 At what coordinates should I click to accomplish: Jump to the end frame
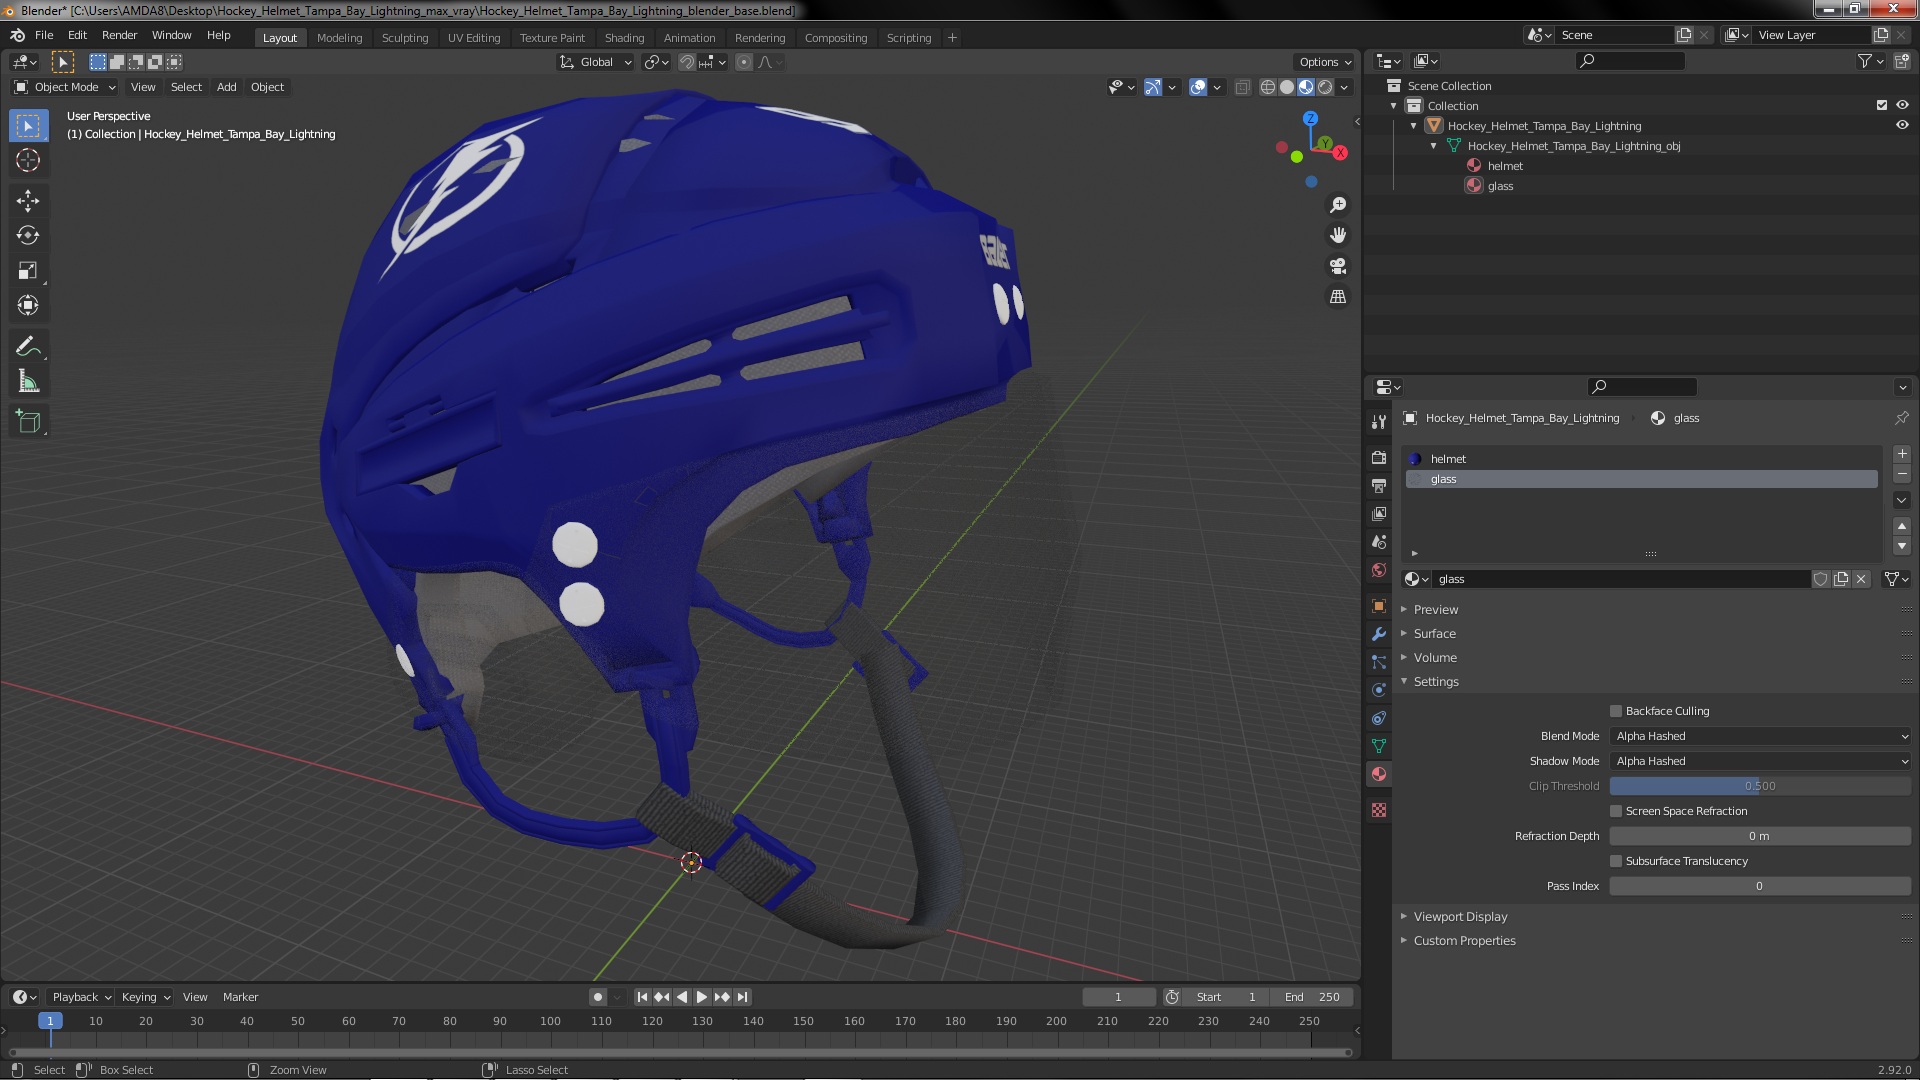coord(742,997)
